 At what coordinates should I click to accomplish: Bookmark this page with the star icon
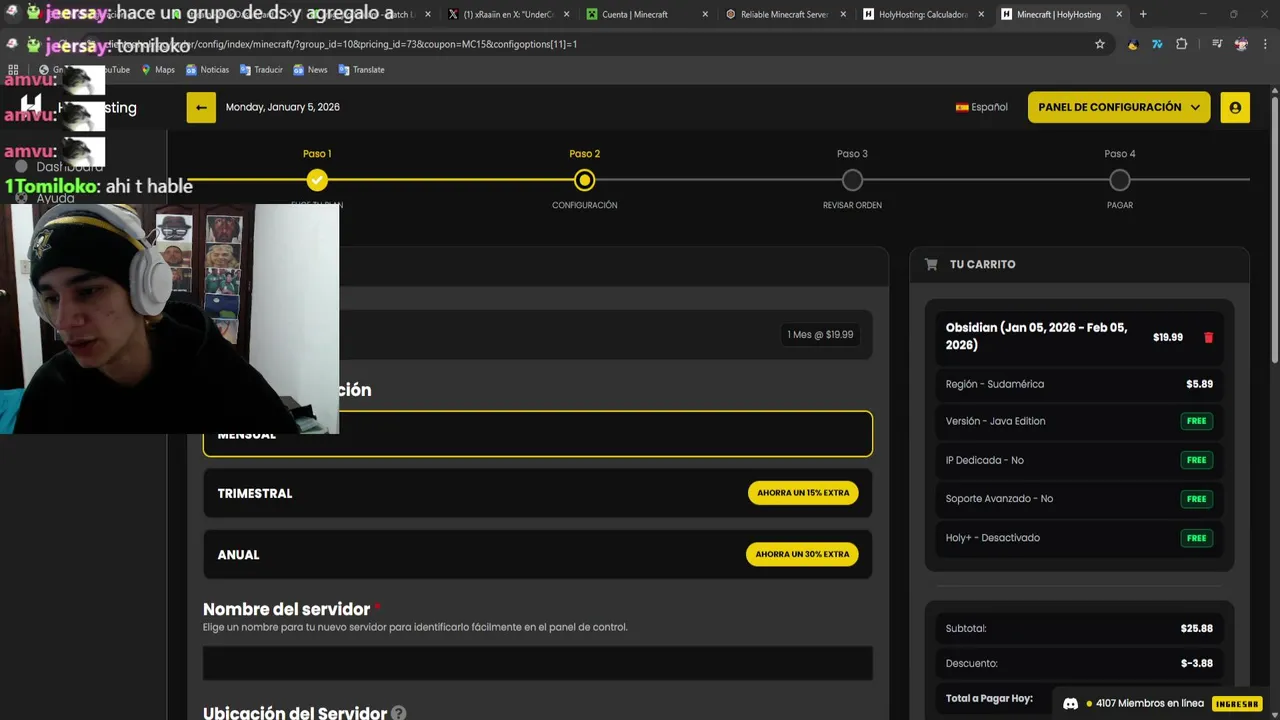pyautogui.click(x=1100, y=44)
